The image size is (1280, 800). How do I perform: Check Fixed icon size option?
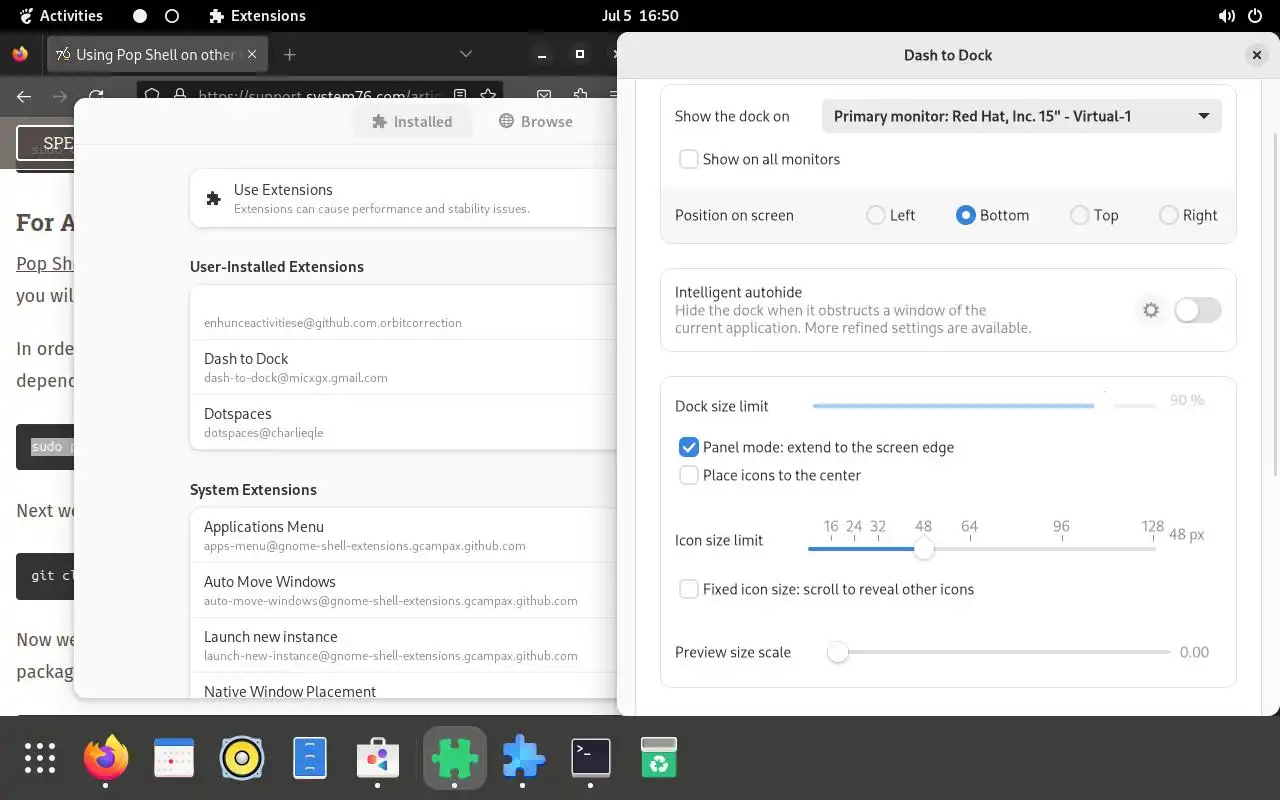(x=689, y=589)
